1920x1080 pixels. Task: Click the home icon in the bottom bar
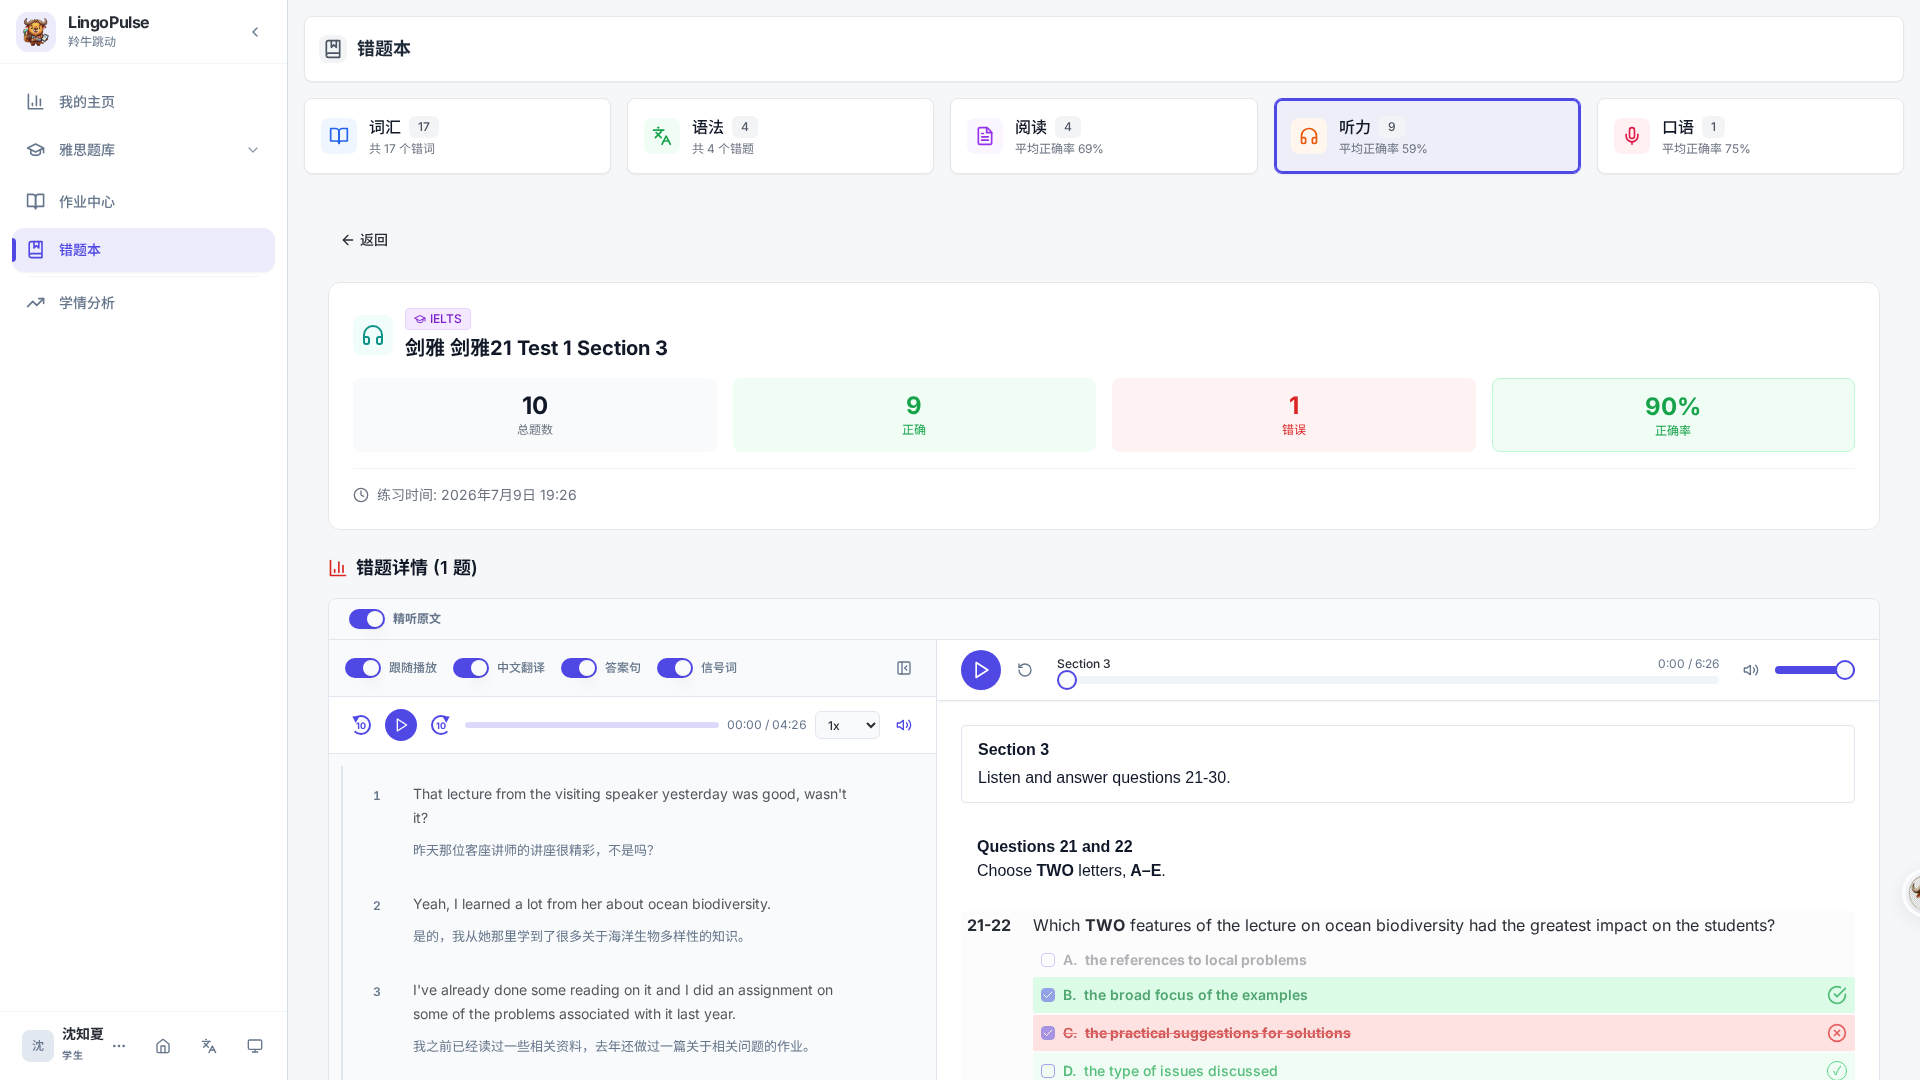coord(163,1046)
